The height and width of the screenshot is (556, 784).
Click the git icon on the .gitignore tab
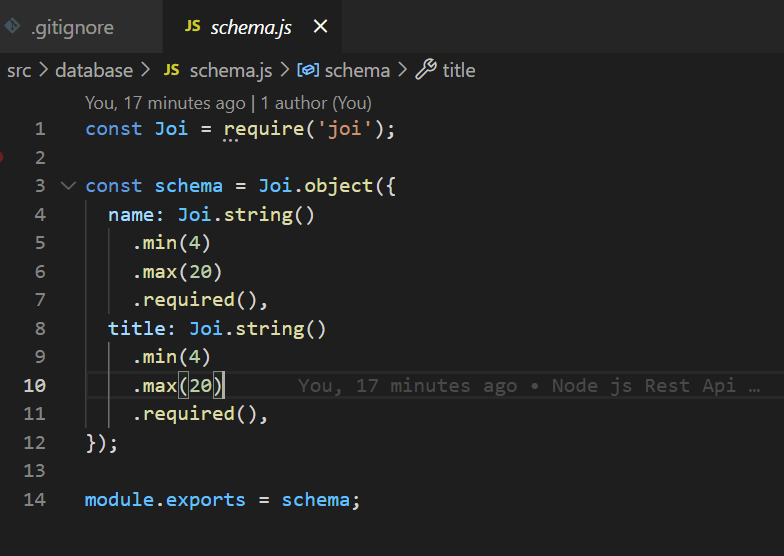tap(11, 27)
